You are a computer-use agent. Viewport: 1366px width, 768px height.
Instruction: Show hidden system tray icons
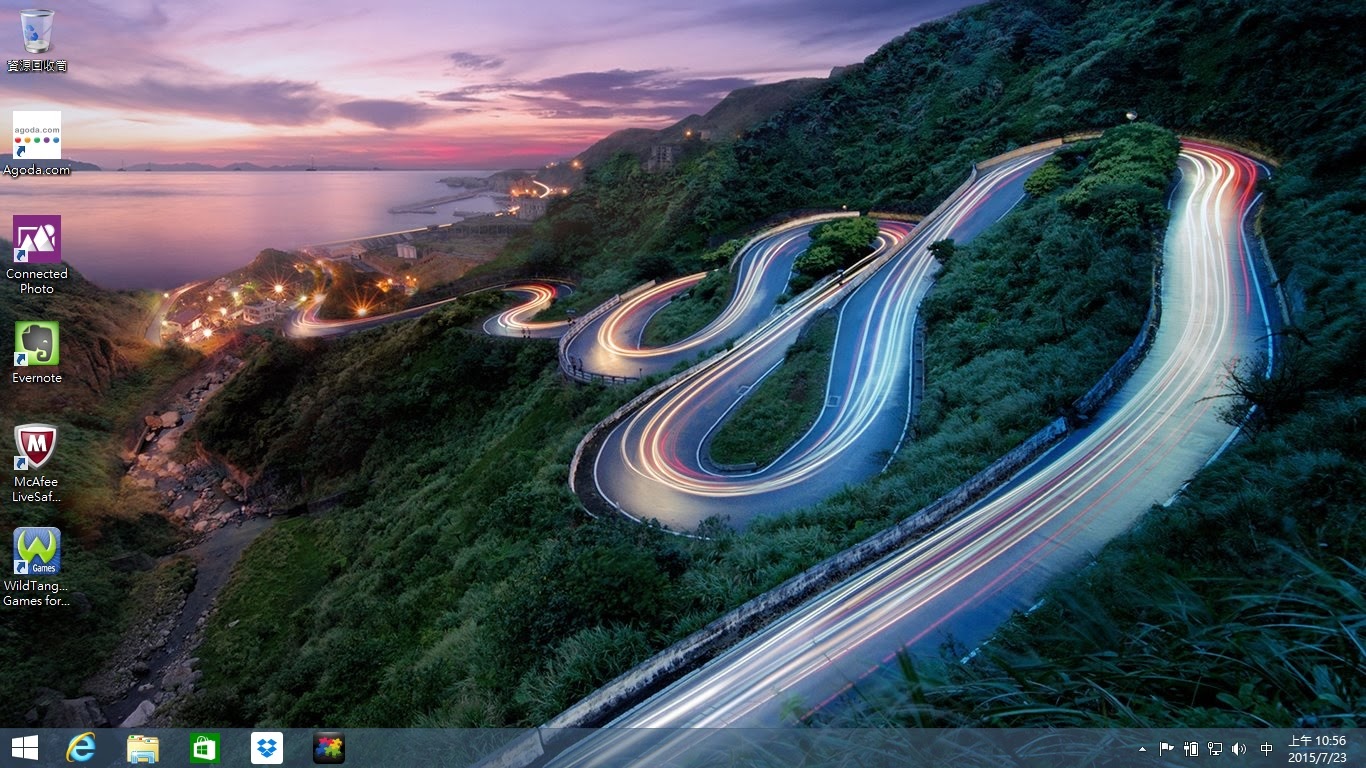tap(1142, 749)
